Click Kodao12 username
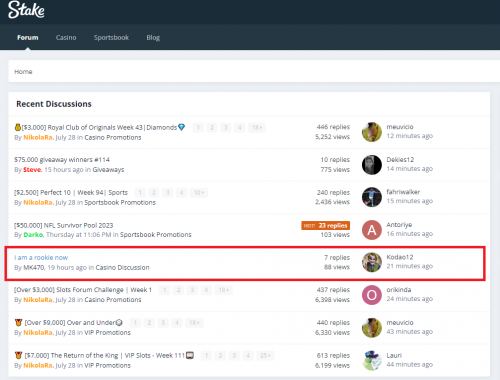The image size is (500, 380). pos(400,257)
